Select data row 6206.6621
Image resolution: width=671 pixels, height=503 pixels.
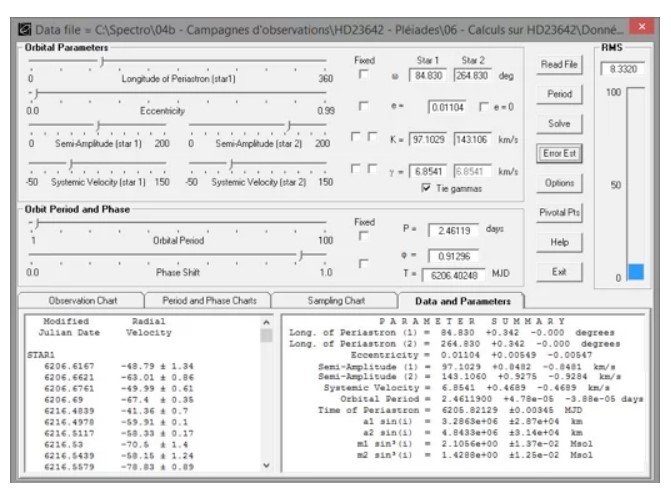pos(119,377)
